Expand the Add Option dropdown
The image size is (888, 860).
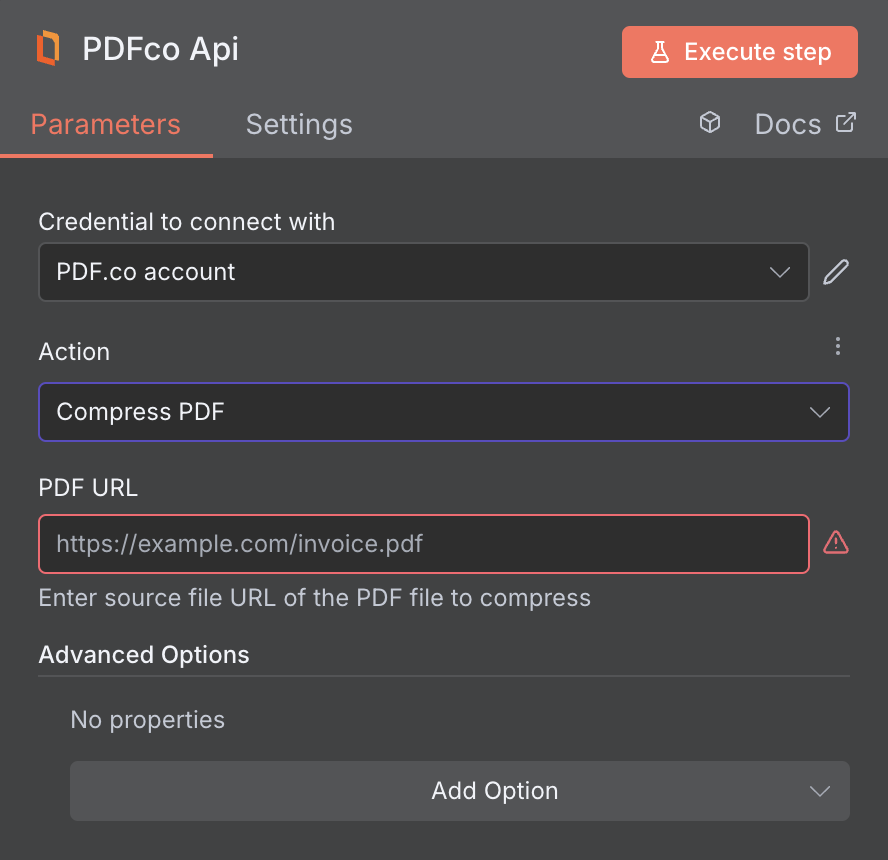pos(460,790)
